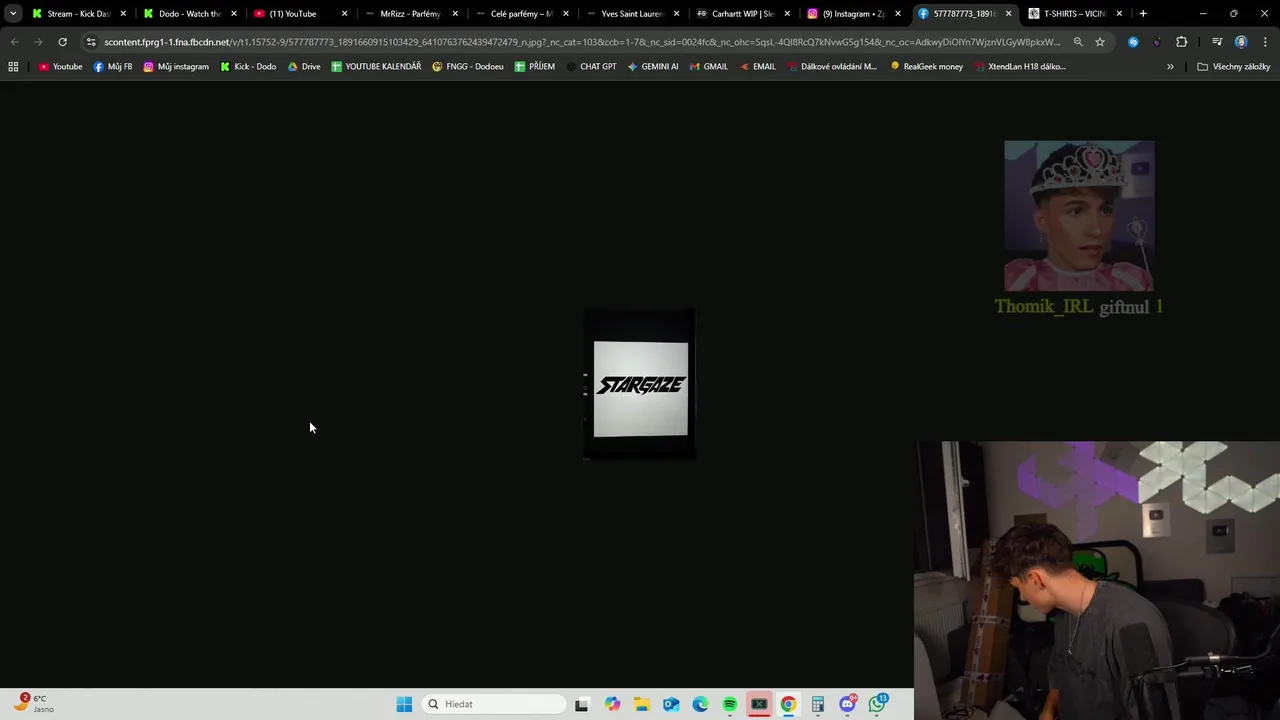Open the tab search dropdown arrow
1280x720 pixels.
coord(13,14)
